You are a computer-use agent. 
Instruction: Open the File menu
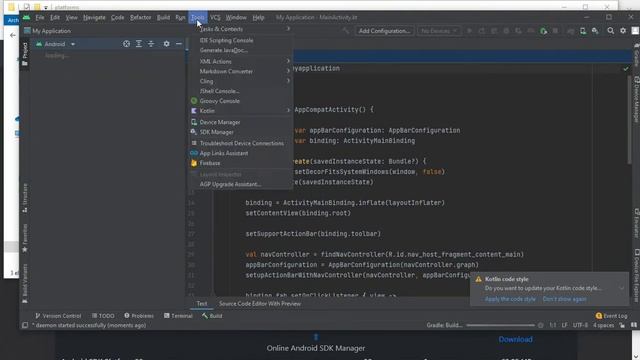tap(40, 18)
